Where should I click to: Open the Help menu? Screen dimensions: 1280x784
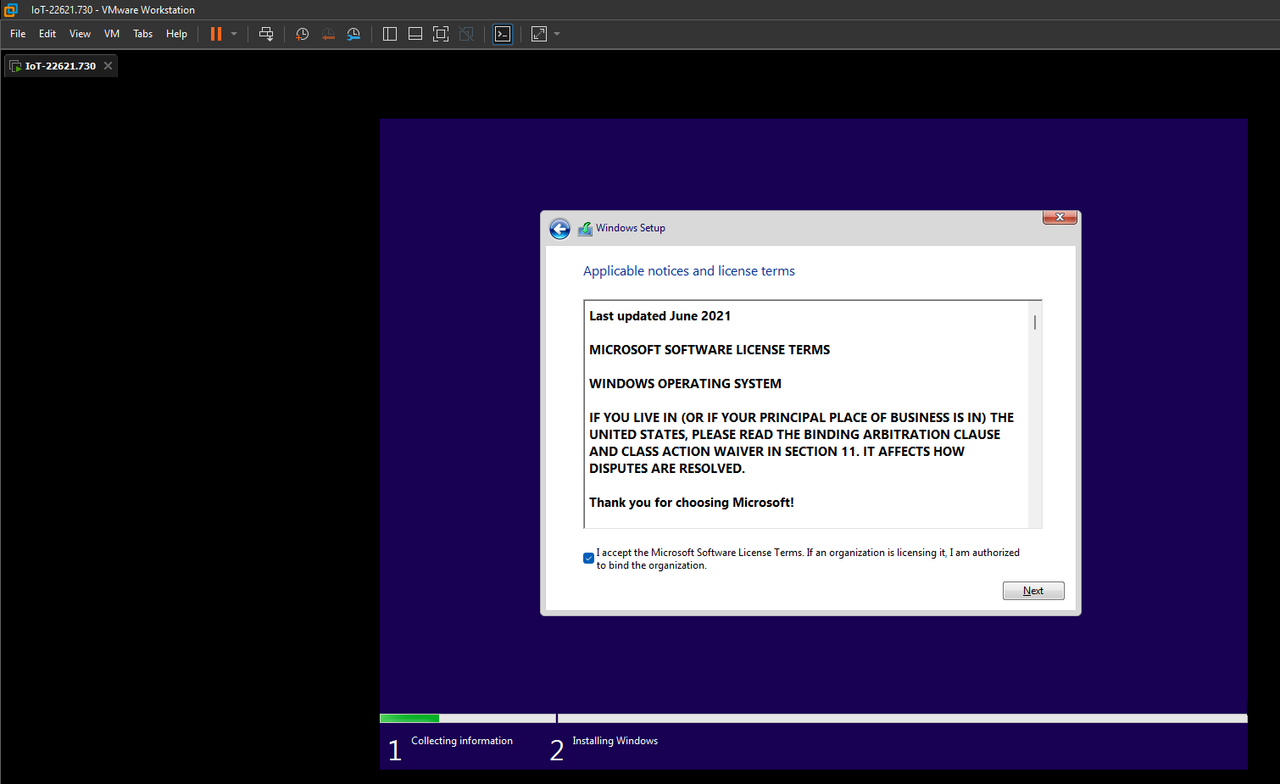(177, 34)
